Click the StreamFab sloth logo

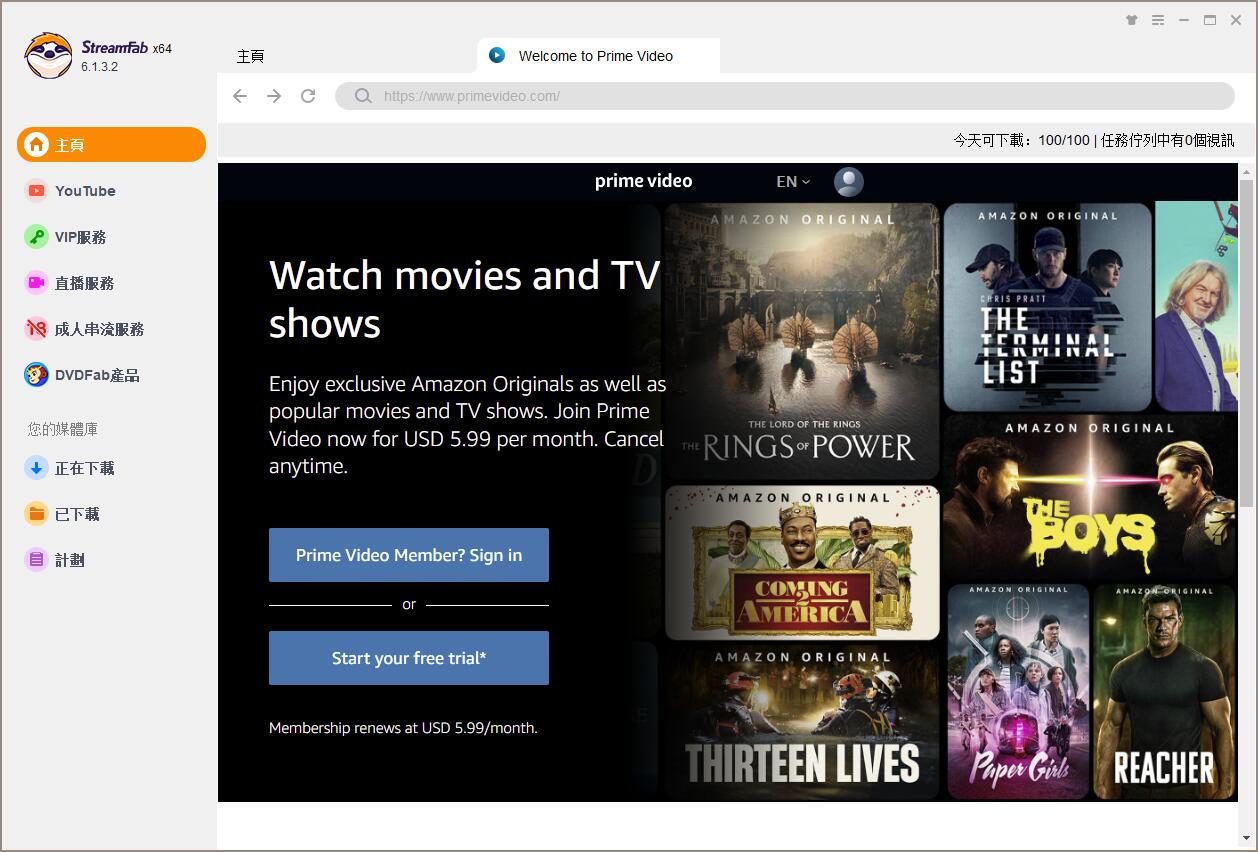(48, 55)
